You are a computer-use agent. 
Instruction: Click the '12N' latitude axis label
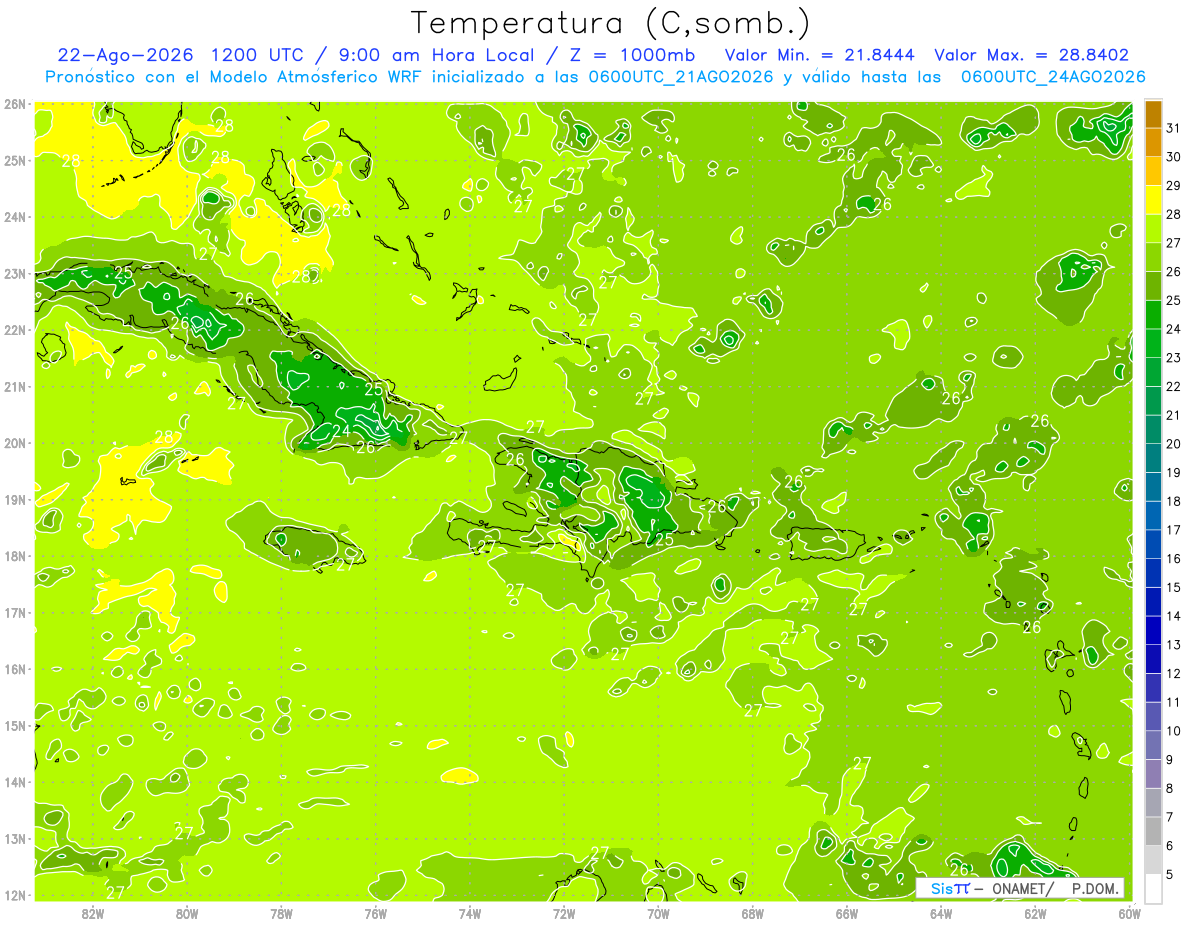point(14,894)
